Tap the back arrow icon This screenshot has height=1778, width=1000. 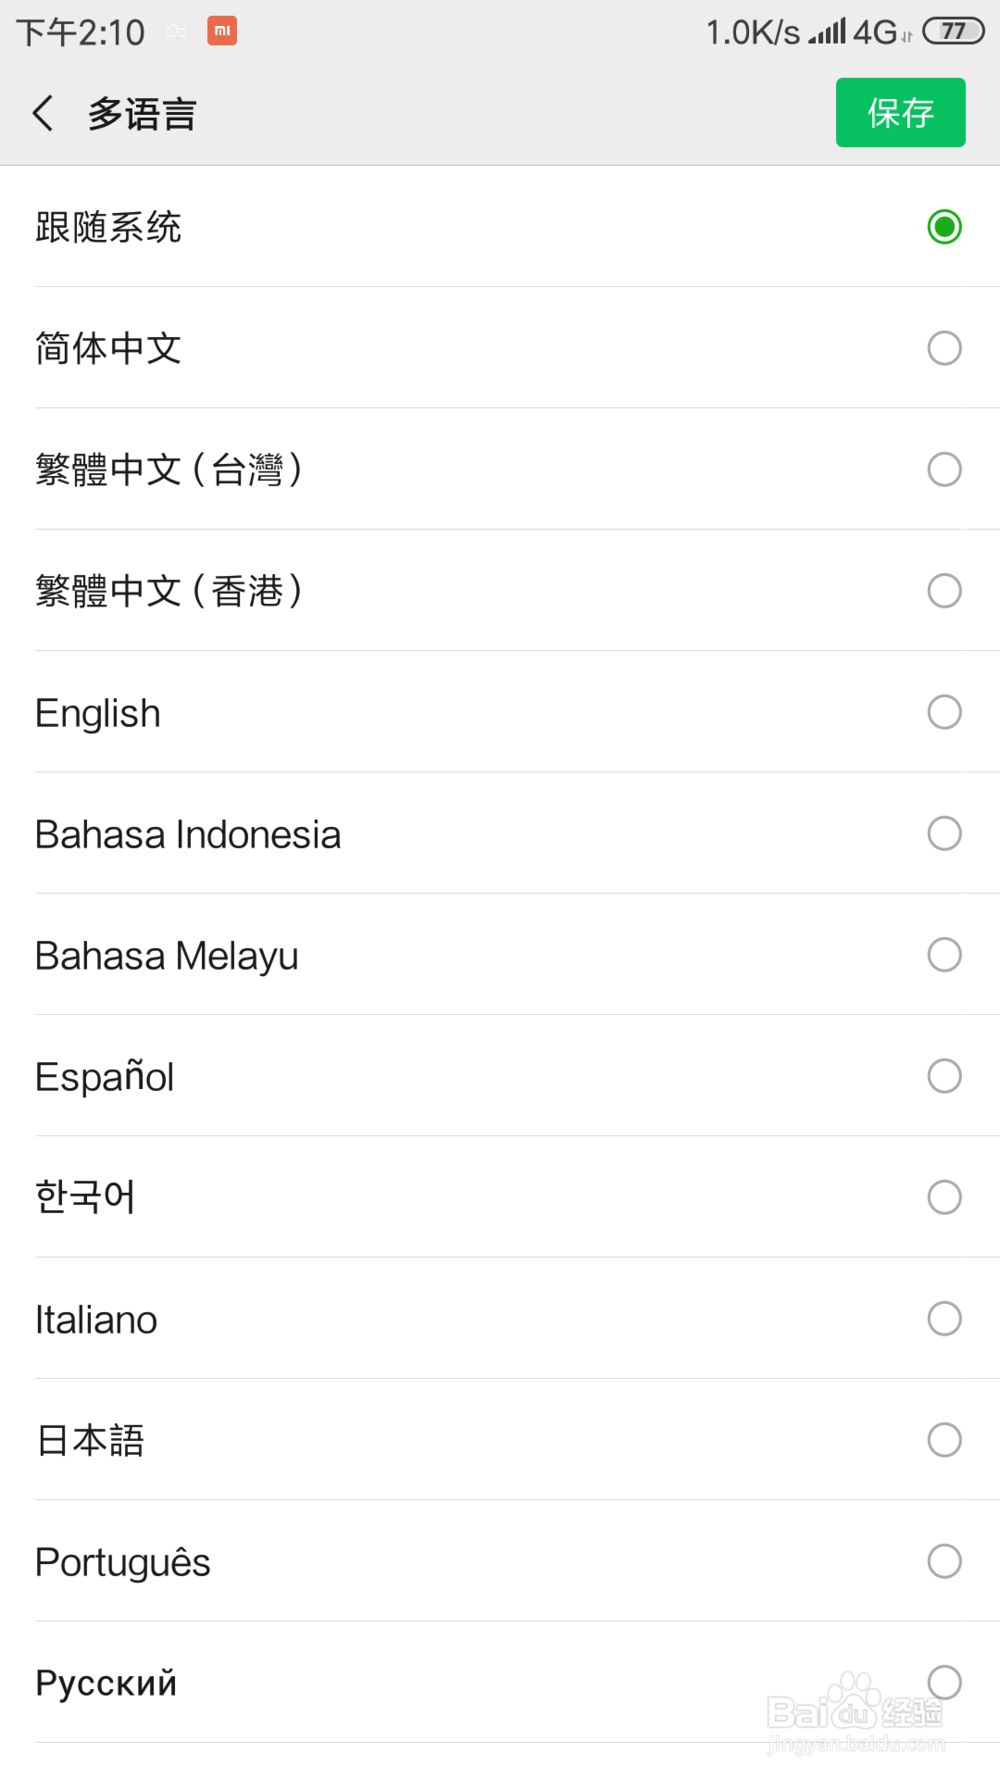point(43,113)
